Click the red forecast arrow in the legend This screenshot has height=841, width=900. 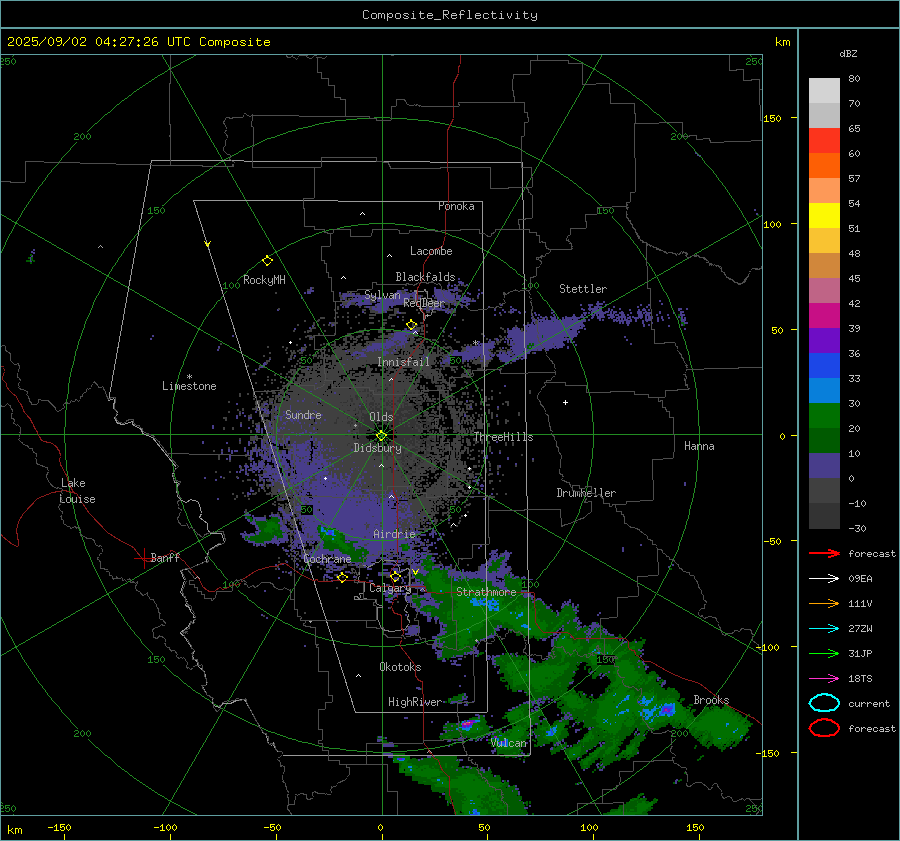(824, 553)
